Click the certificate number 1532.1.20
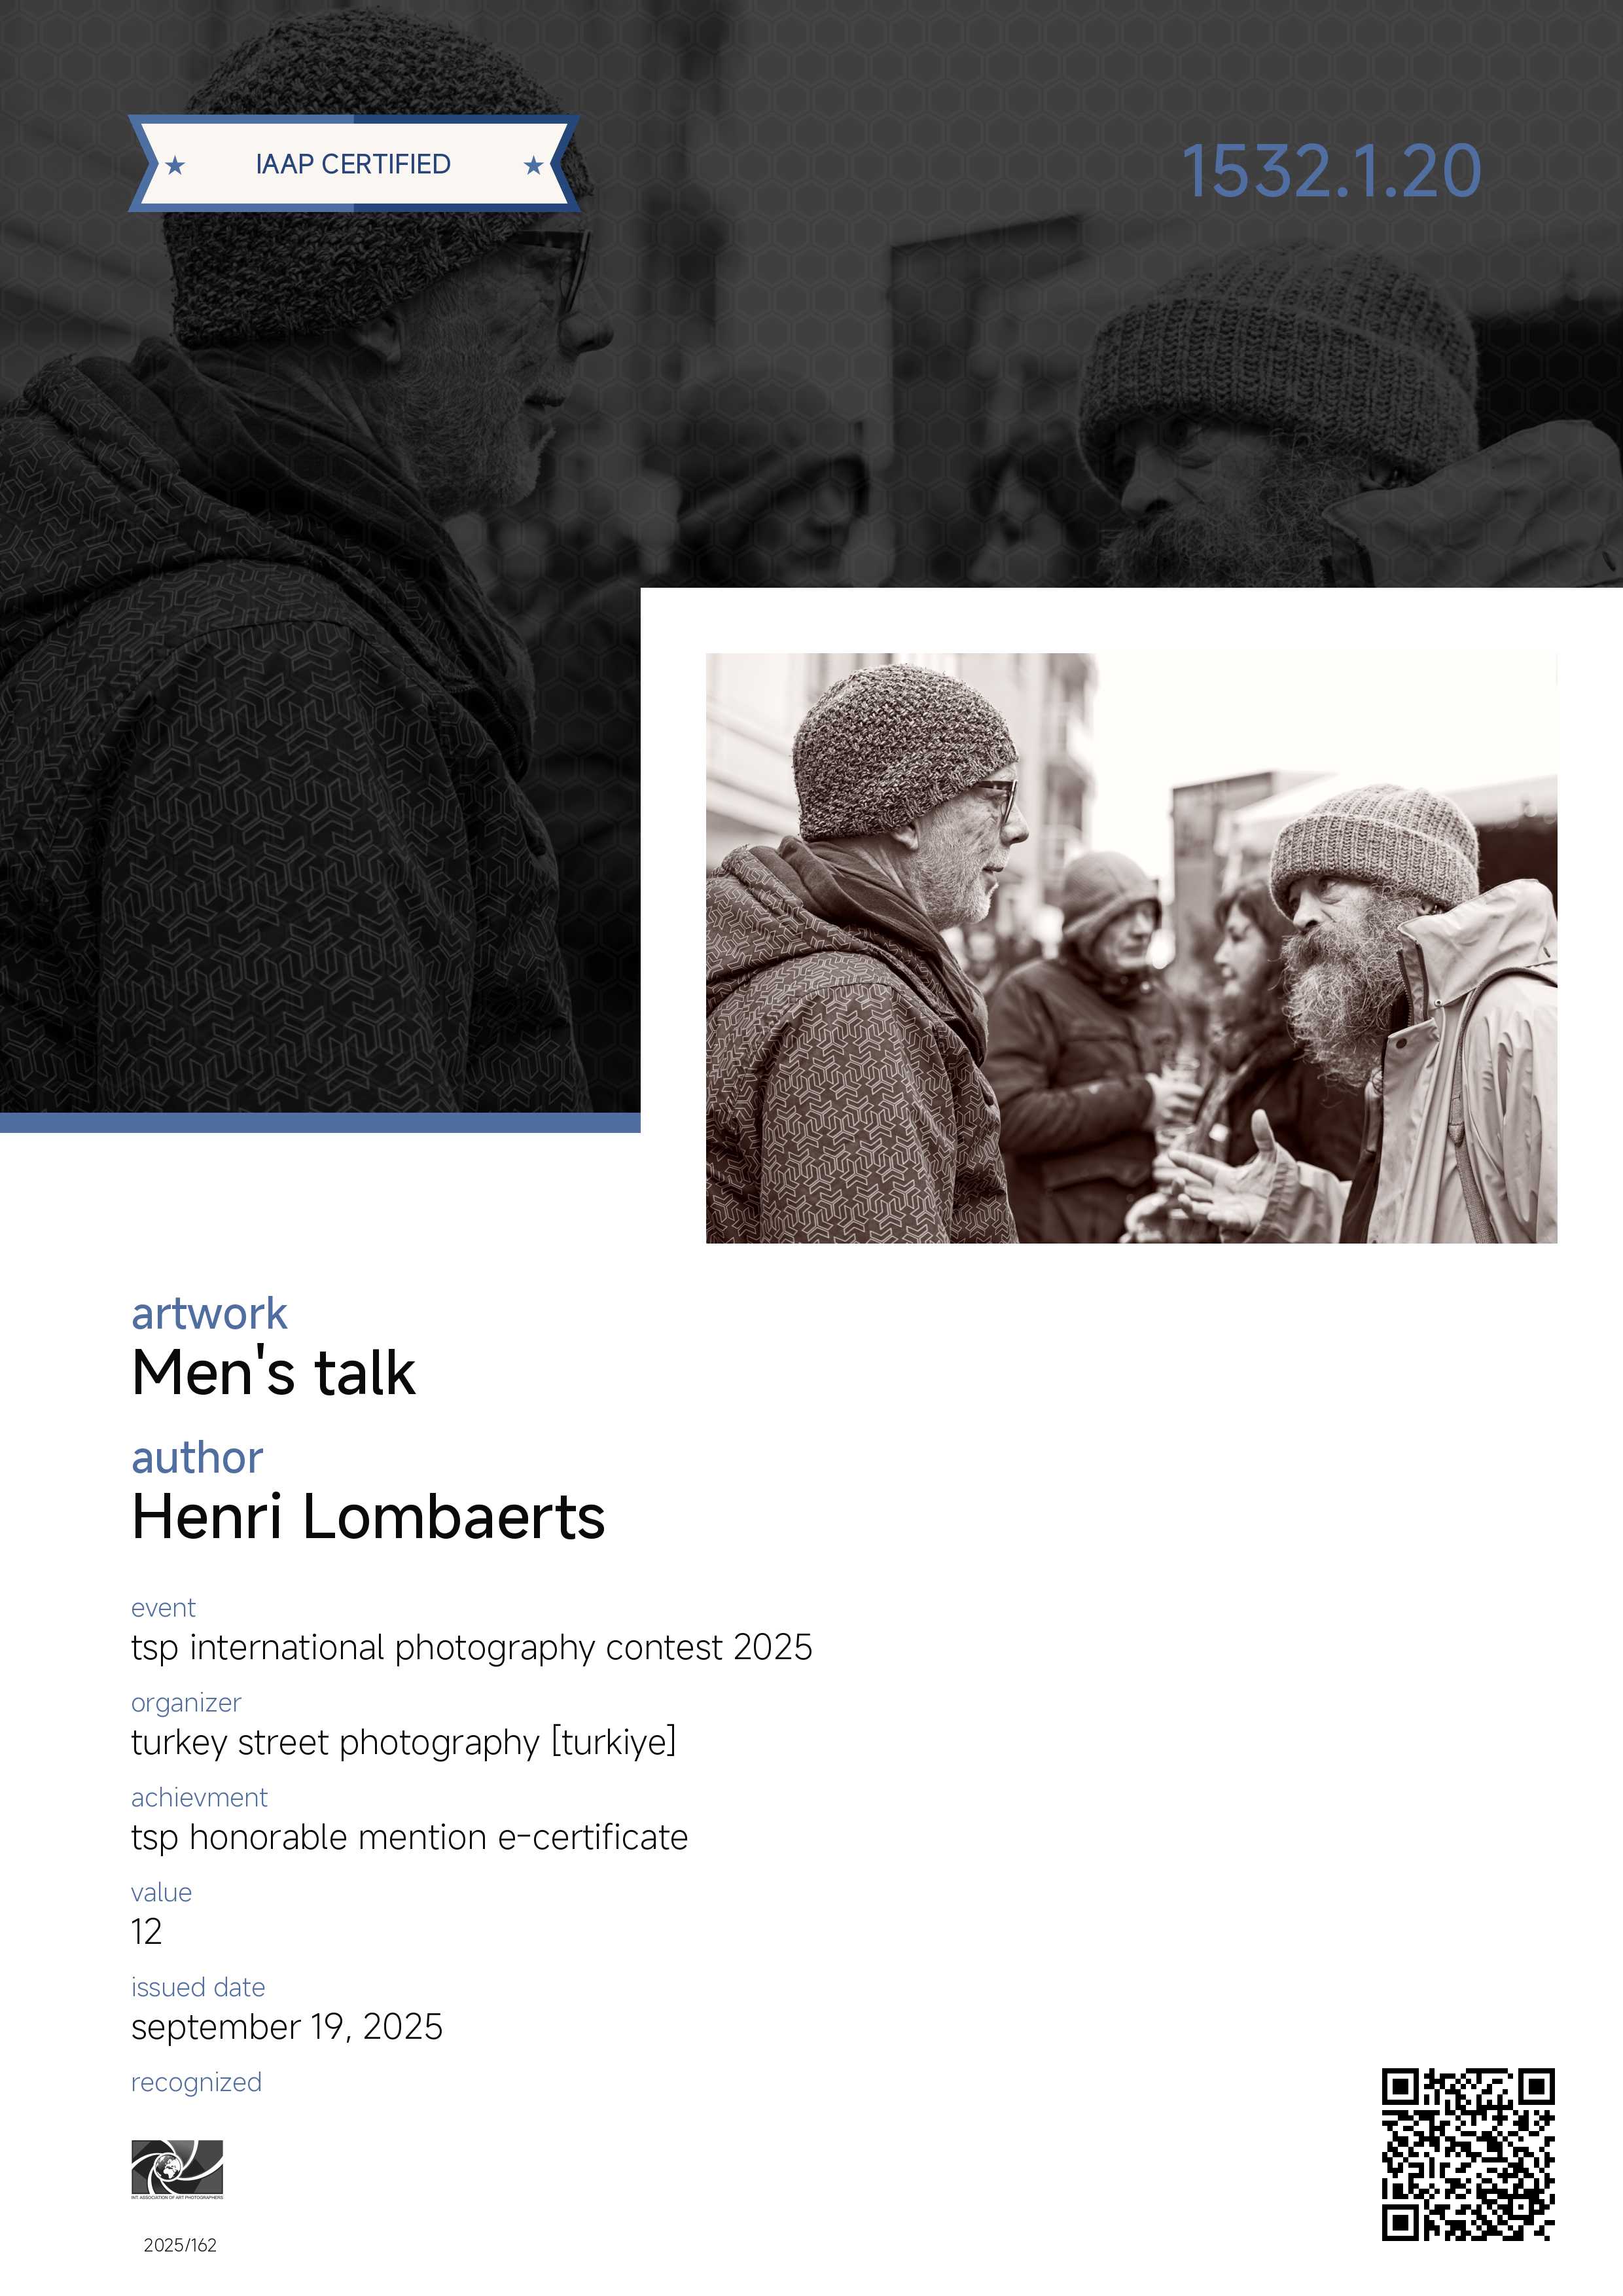This screenshot has width=1623, height=2296. [1331, 171]
